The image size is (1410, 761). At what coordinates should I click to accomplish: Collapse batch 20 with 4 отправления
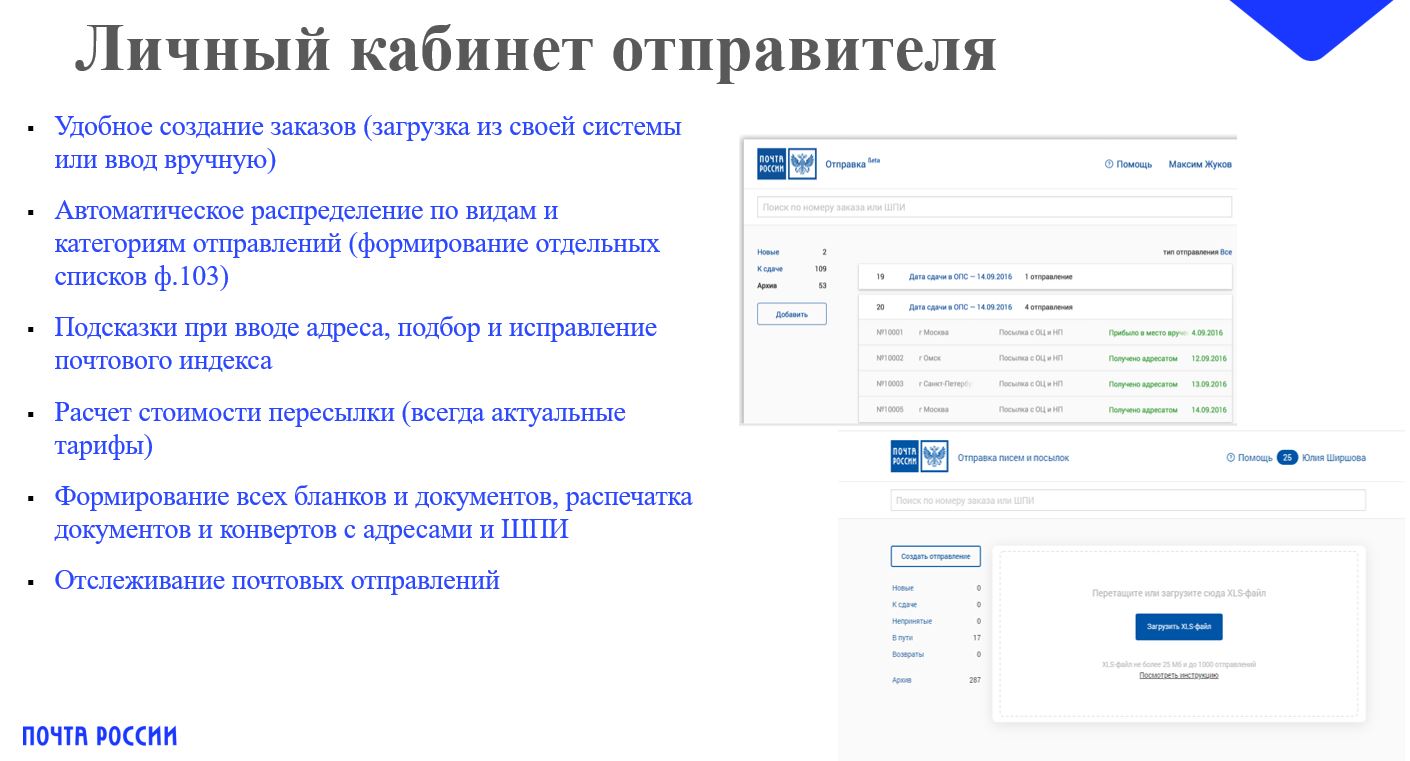tap(1044, 307)
